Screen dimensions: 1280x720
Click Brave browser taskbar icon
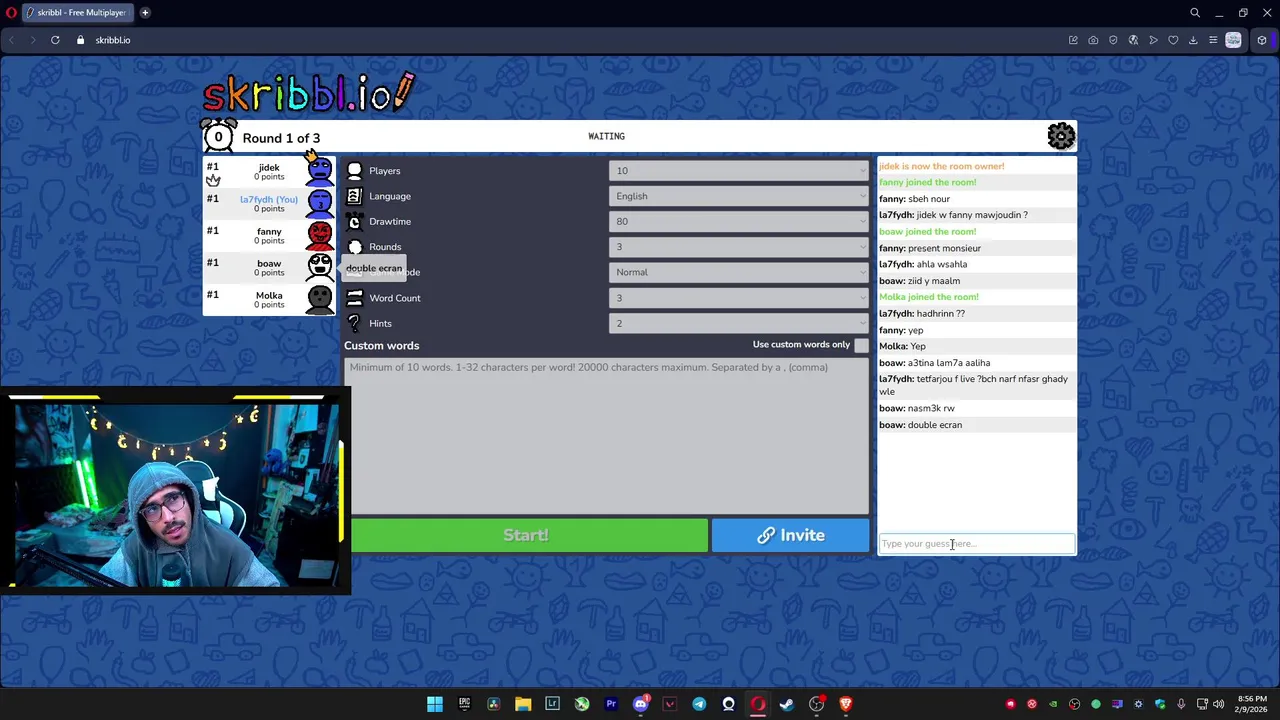[x=846, y=704]
